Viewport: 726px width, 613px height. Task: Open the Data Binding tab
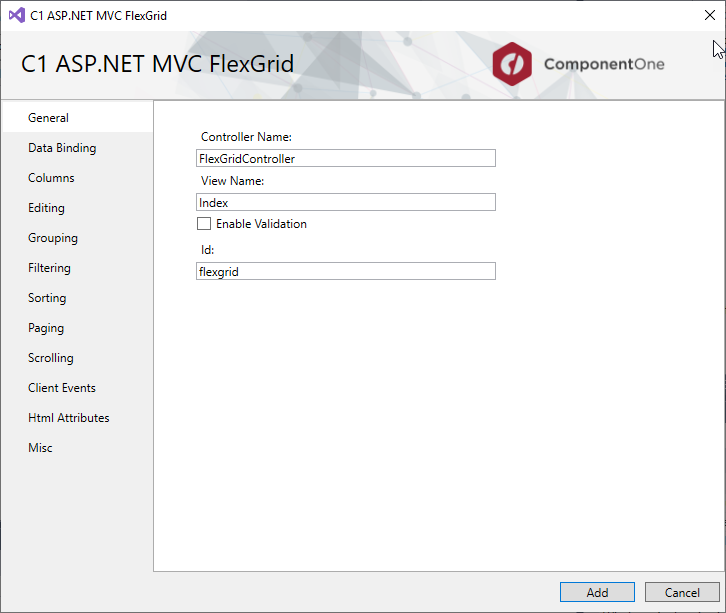[62, 148]
